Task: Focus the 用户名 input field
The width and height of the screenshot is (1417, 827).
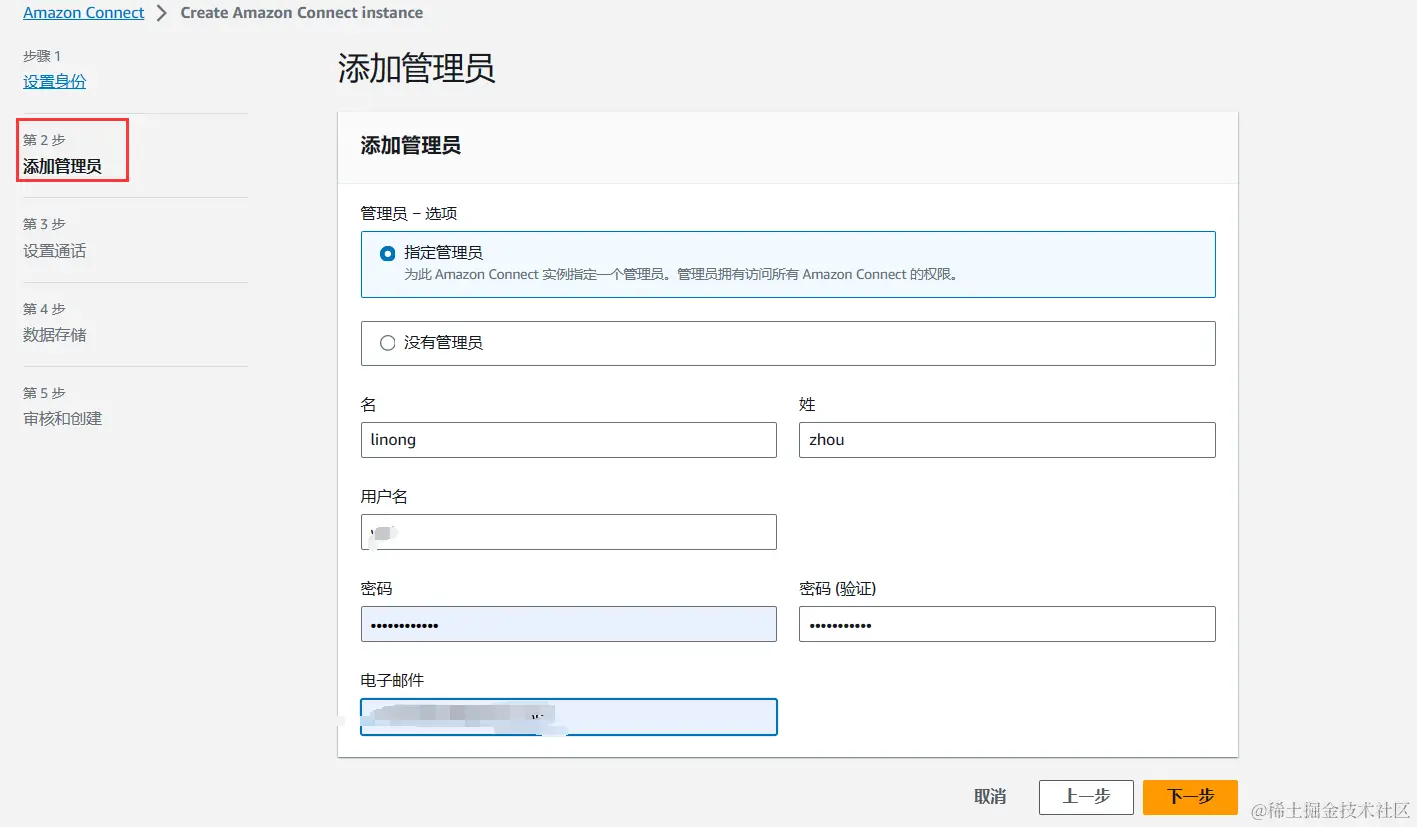Action: 568,532
